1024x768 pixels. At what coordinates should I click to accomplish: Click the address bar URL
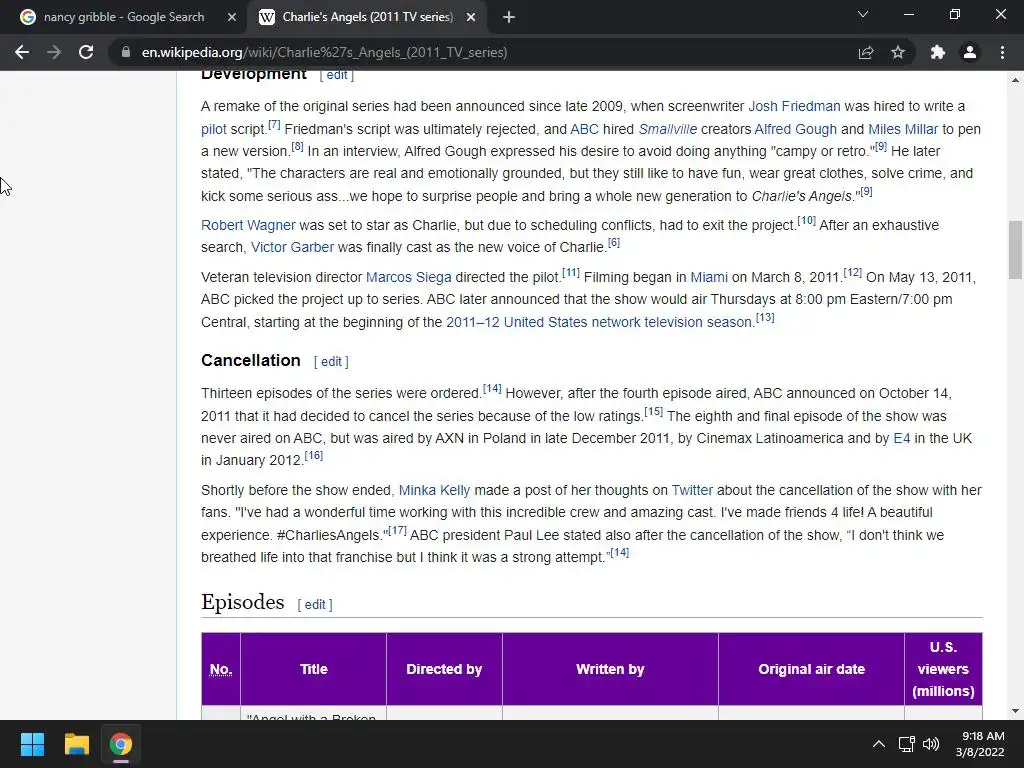[x=325, y=52]
